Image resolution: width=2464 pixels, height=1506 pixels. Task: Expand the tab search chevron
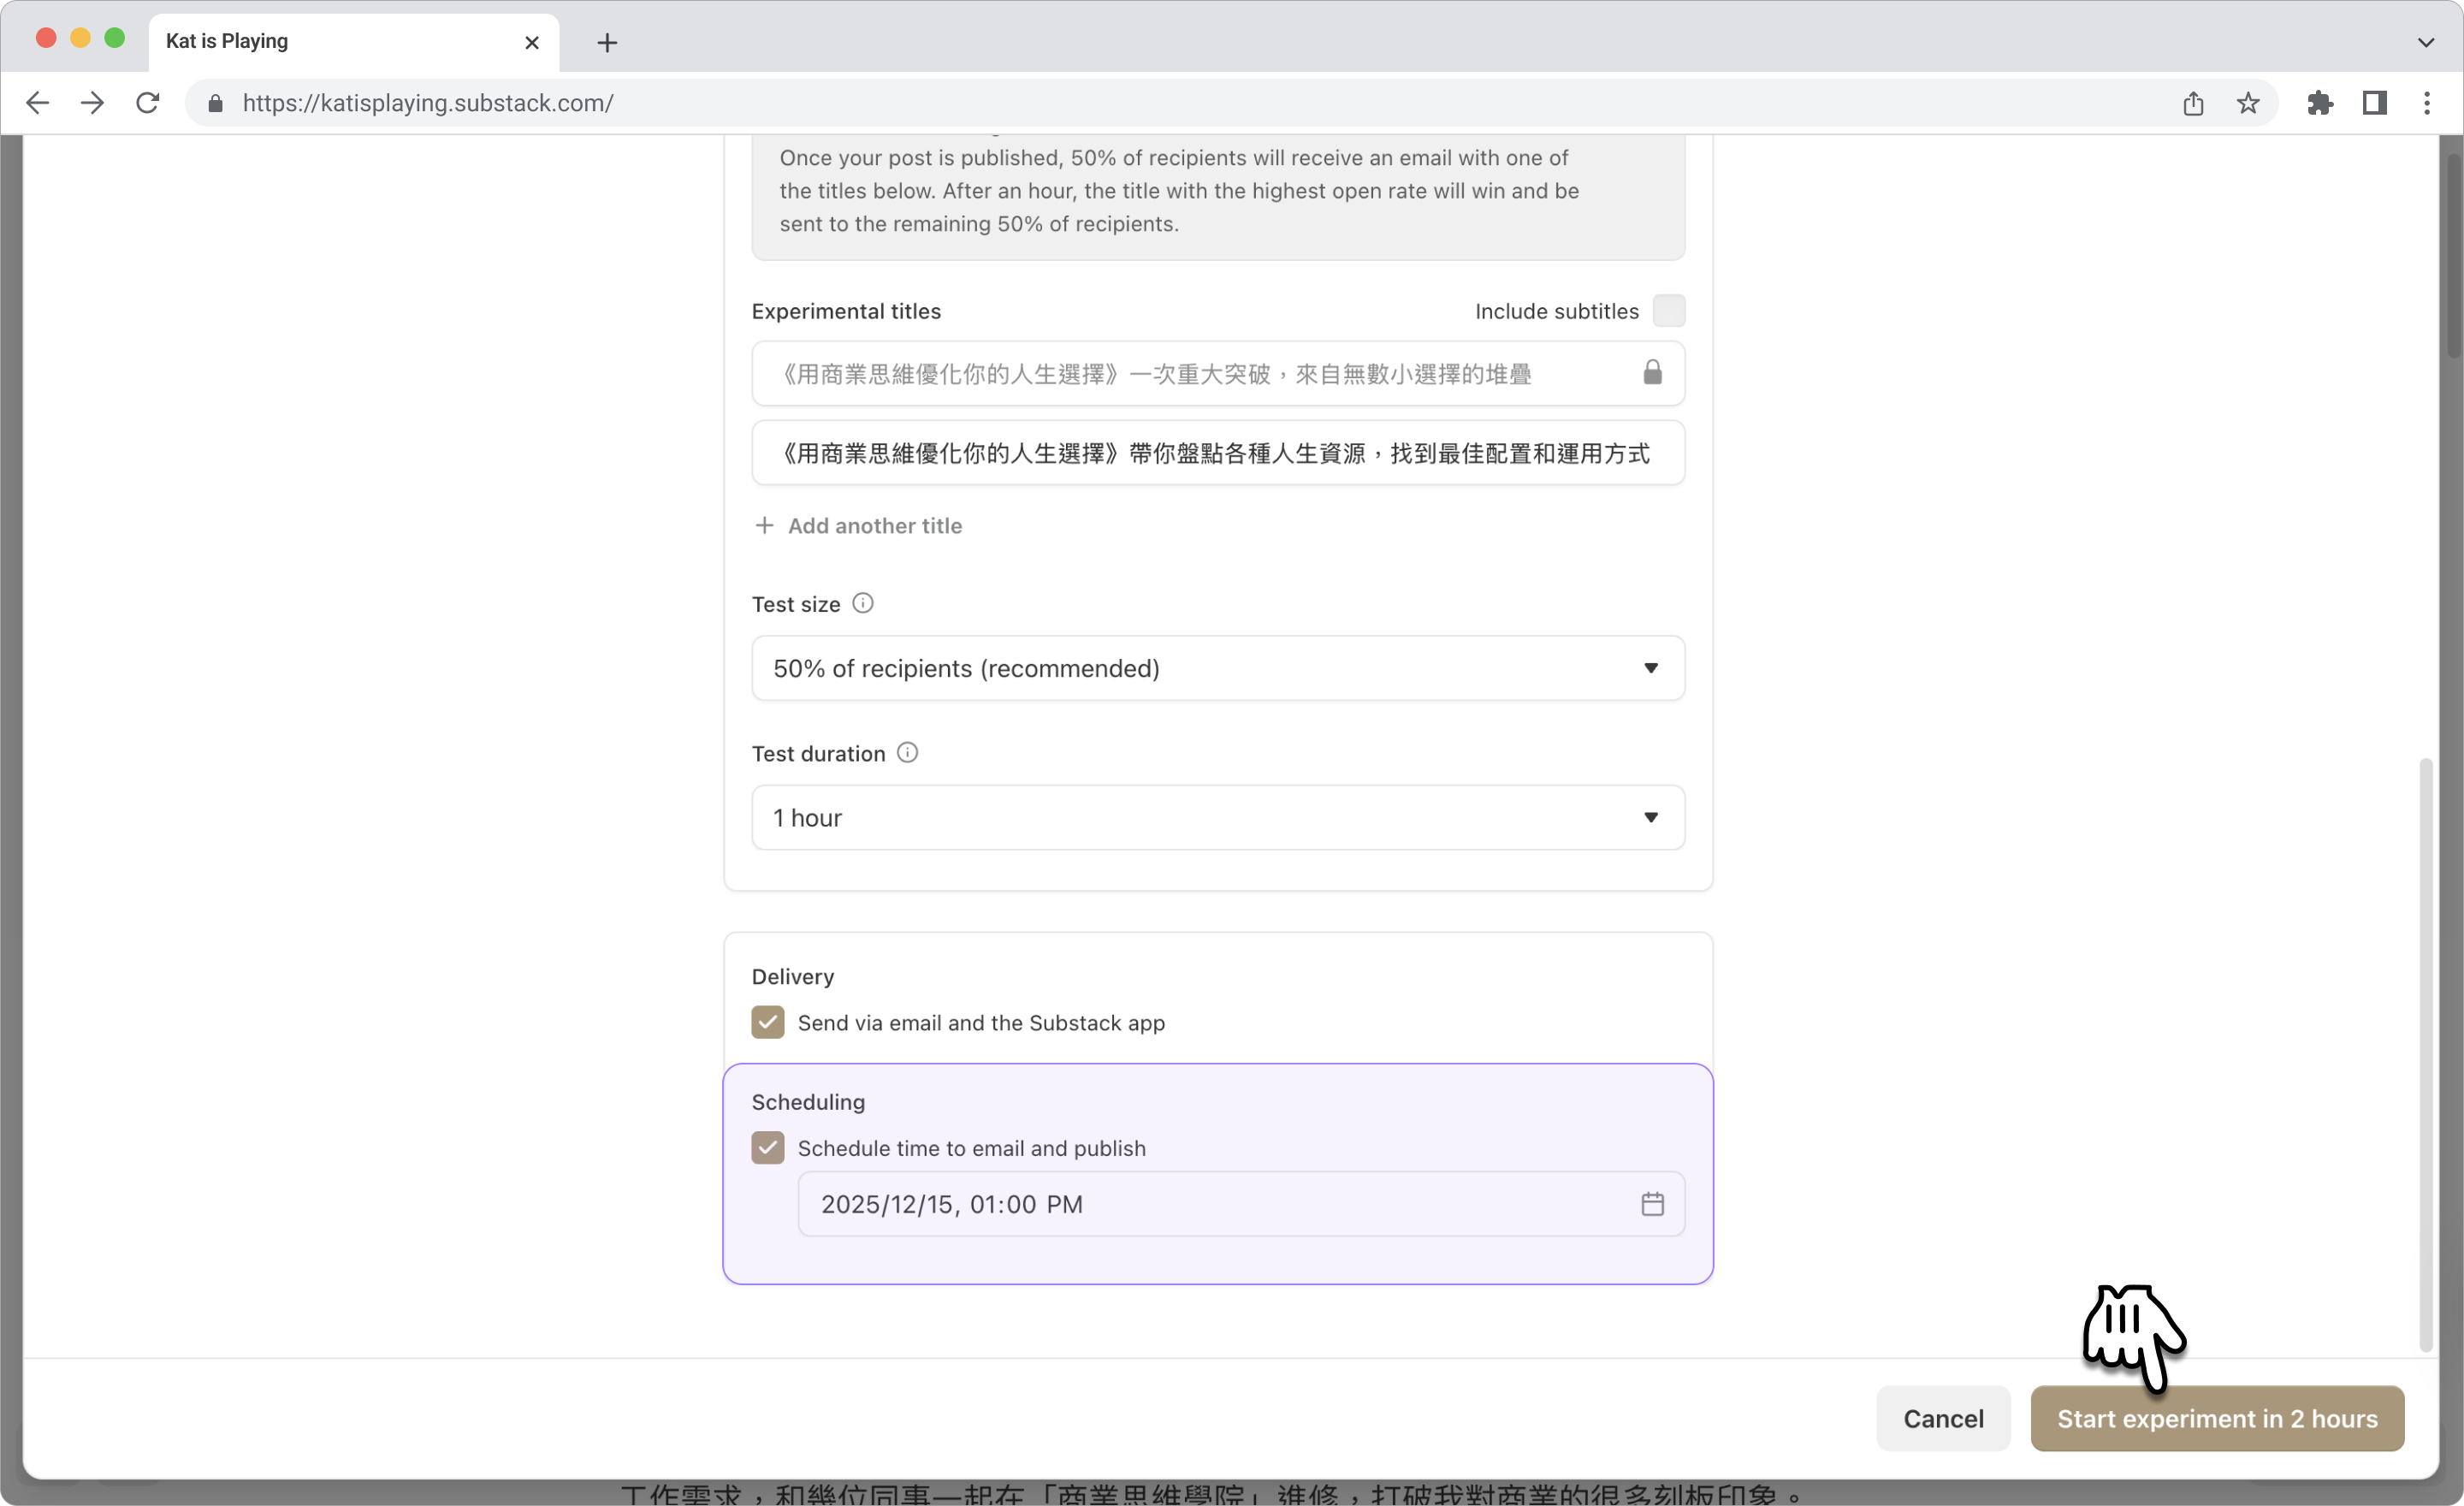(2425, 42)
